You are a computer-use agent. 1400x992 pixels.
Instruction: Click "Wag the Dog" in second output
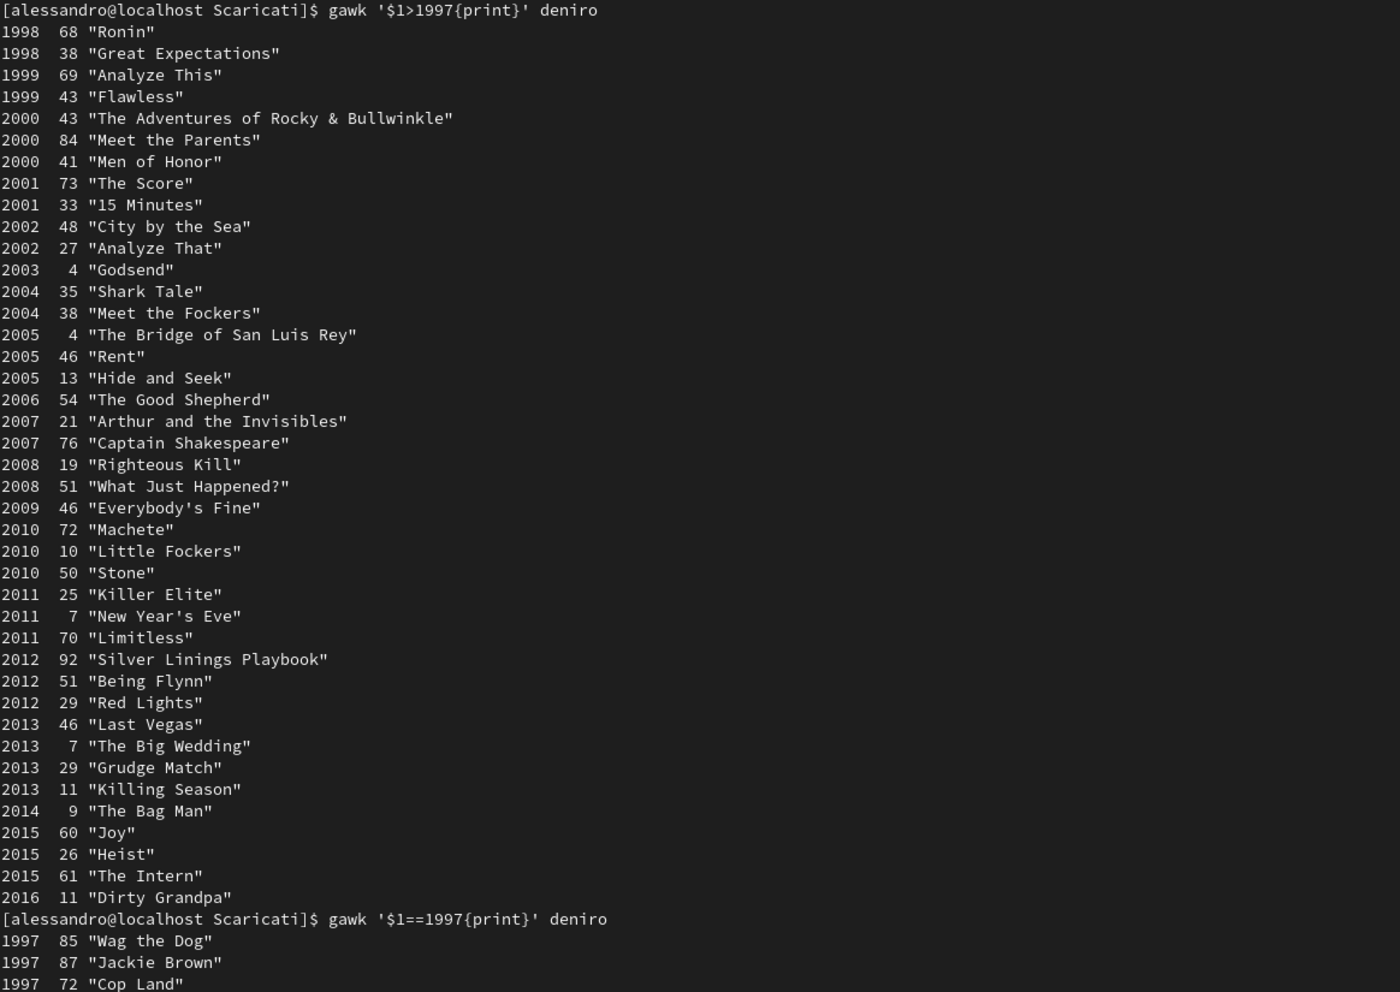[x=150, y=941]
